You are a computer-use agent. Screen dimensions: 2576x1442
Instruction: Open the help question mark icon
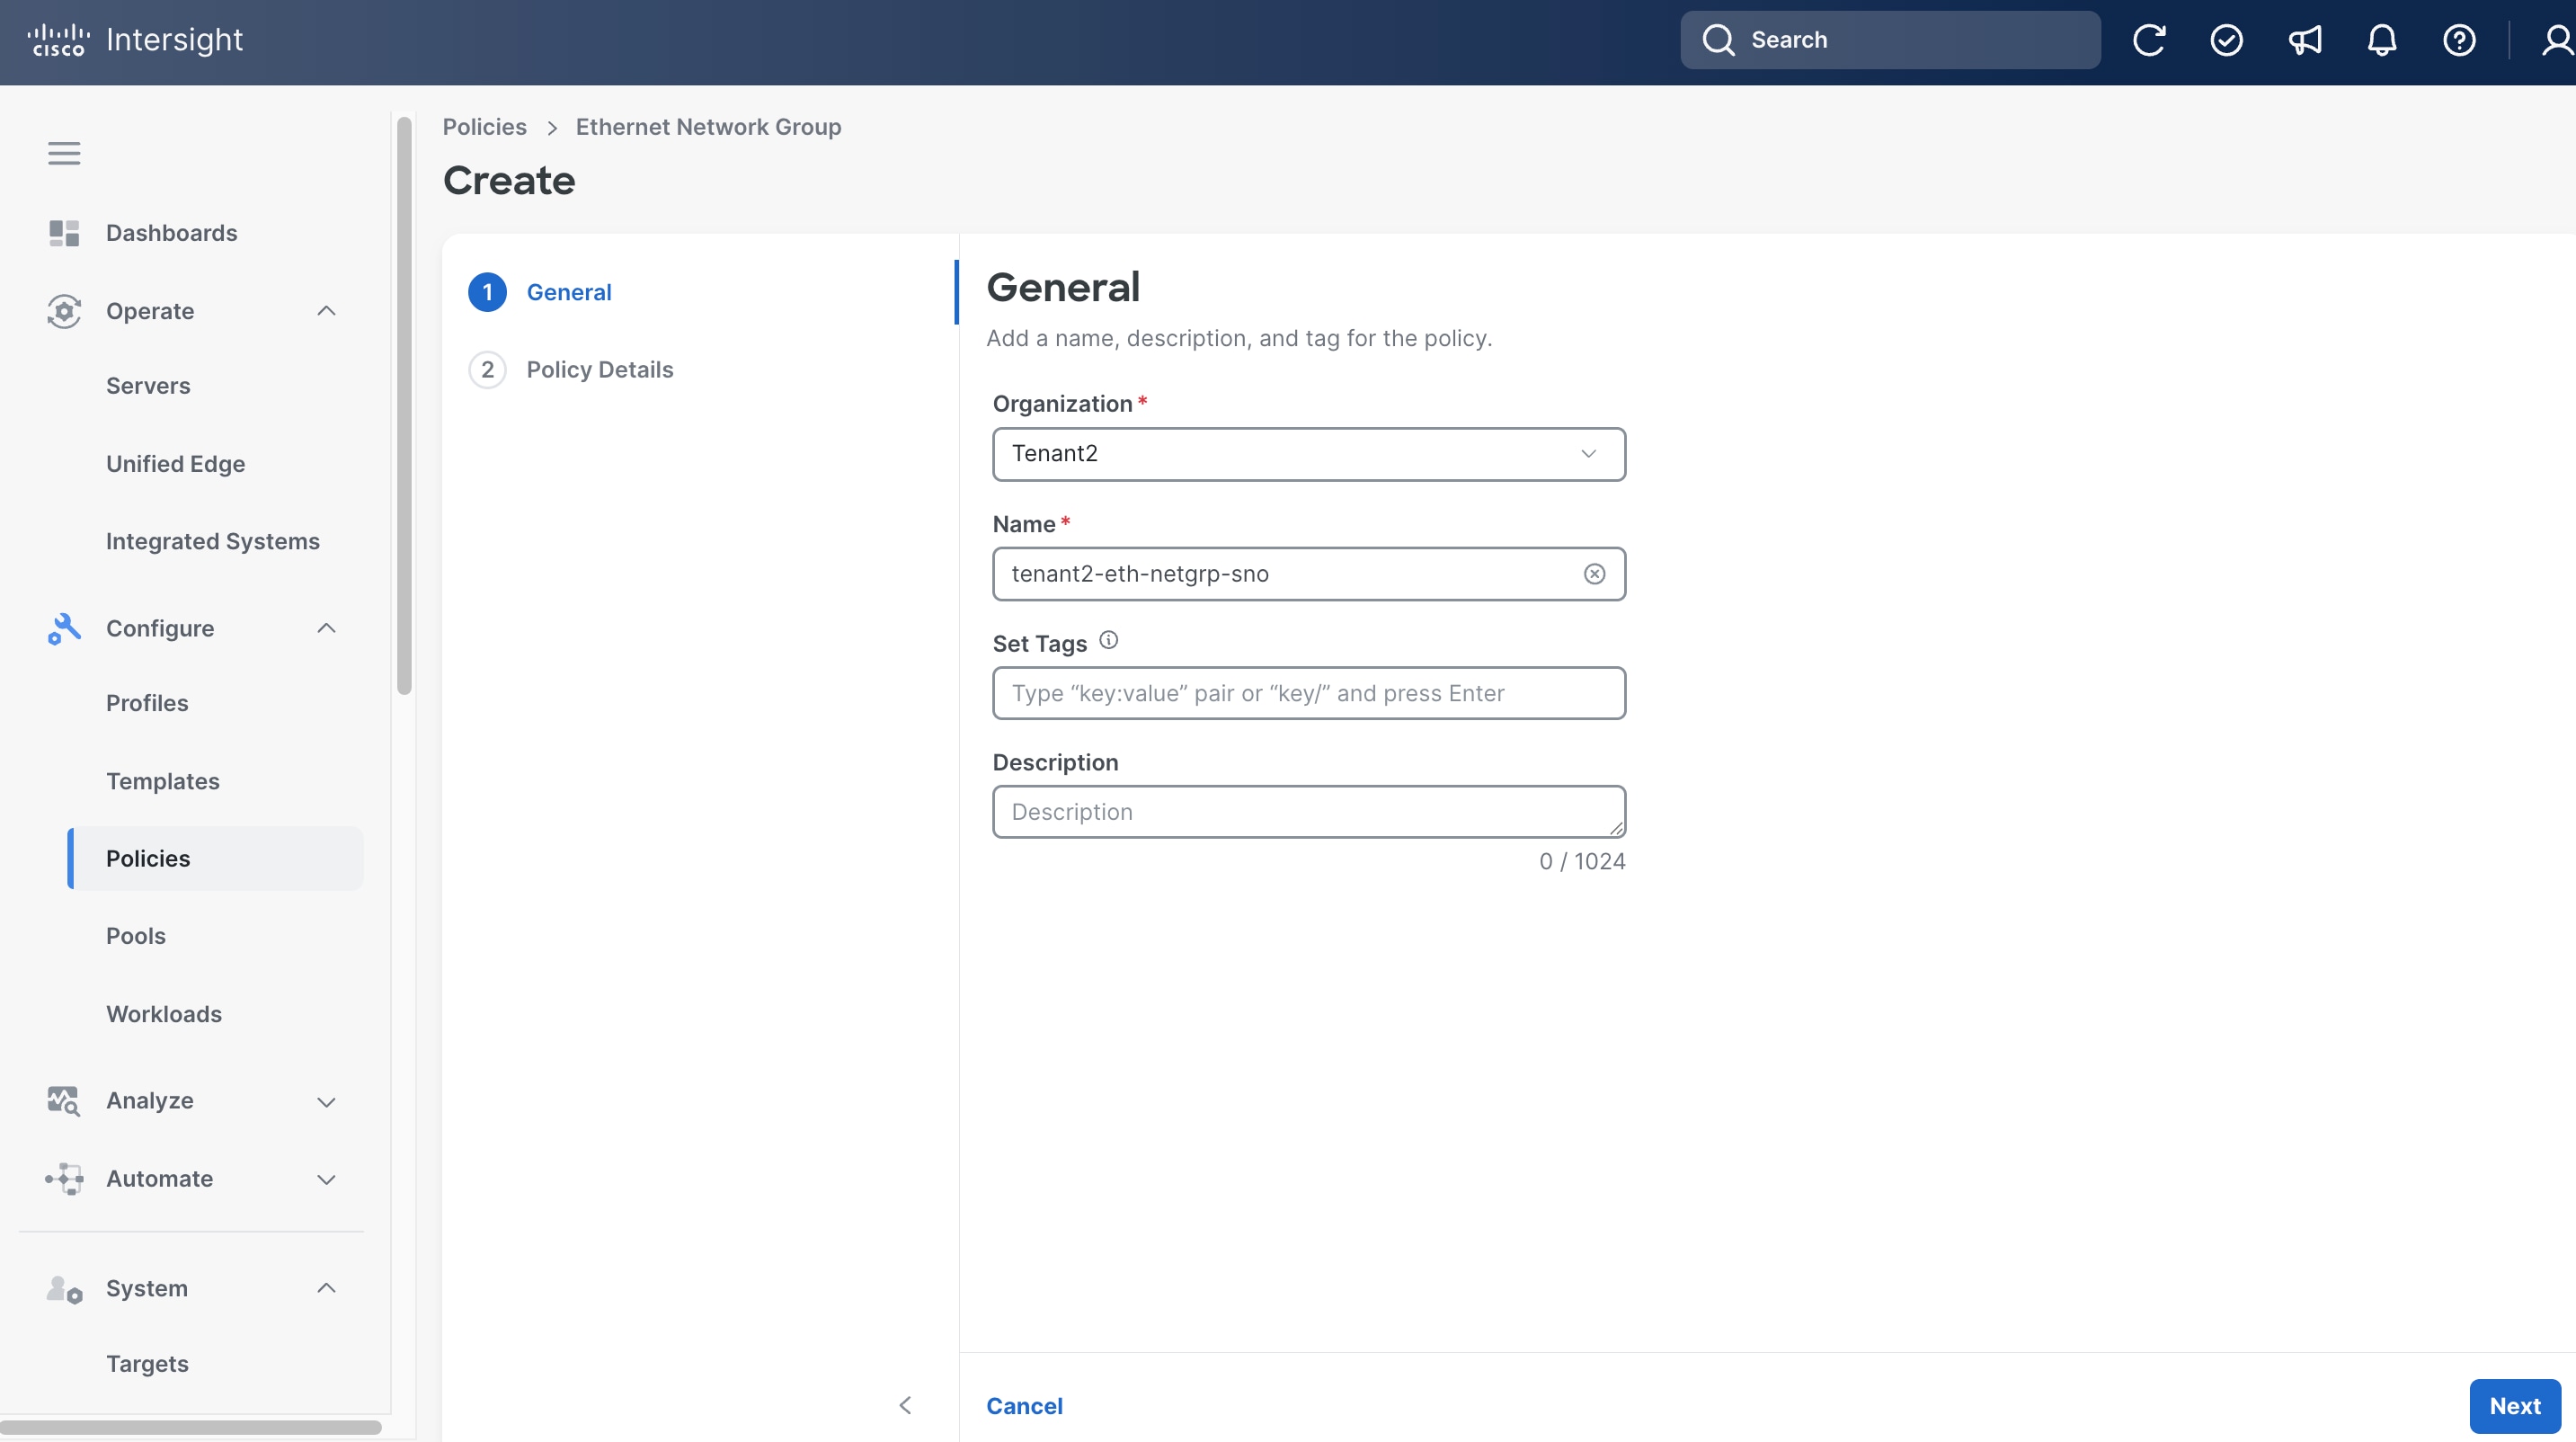[x=2459, y=40]
